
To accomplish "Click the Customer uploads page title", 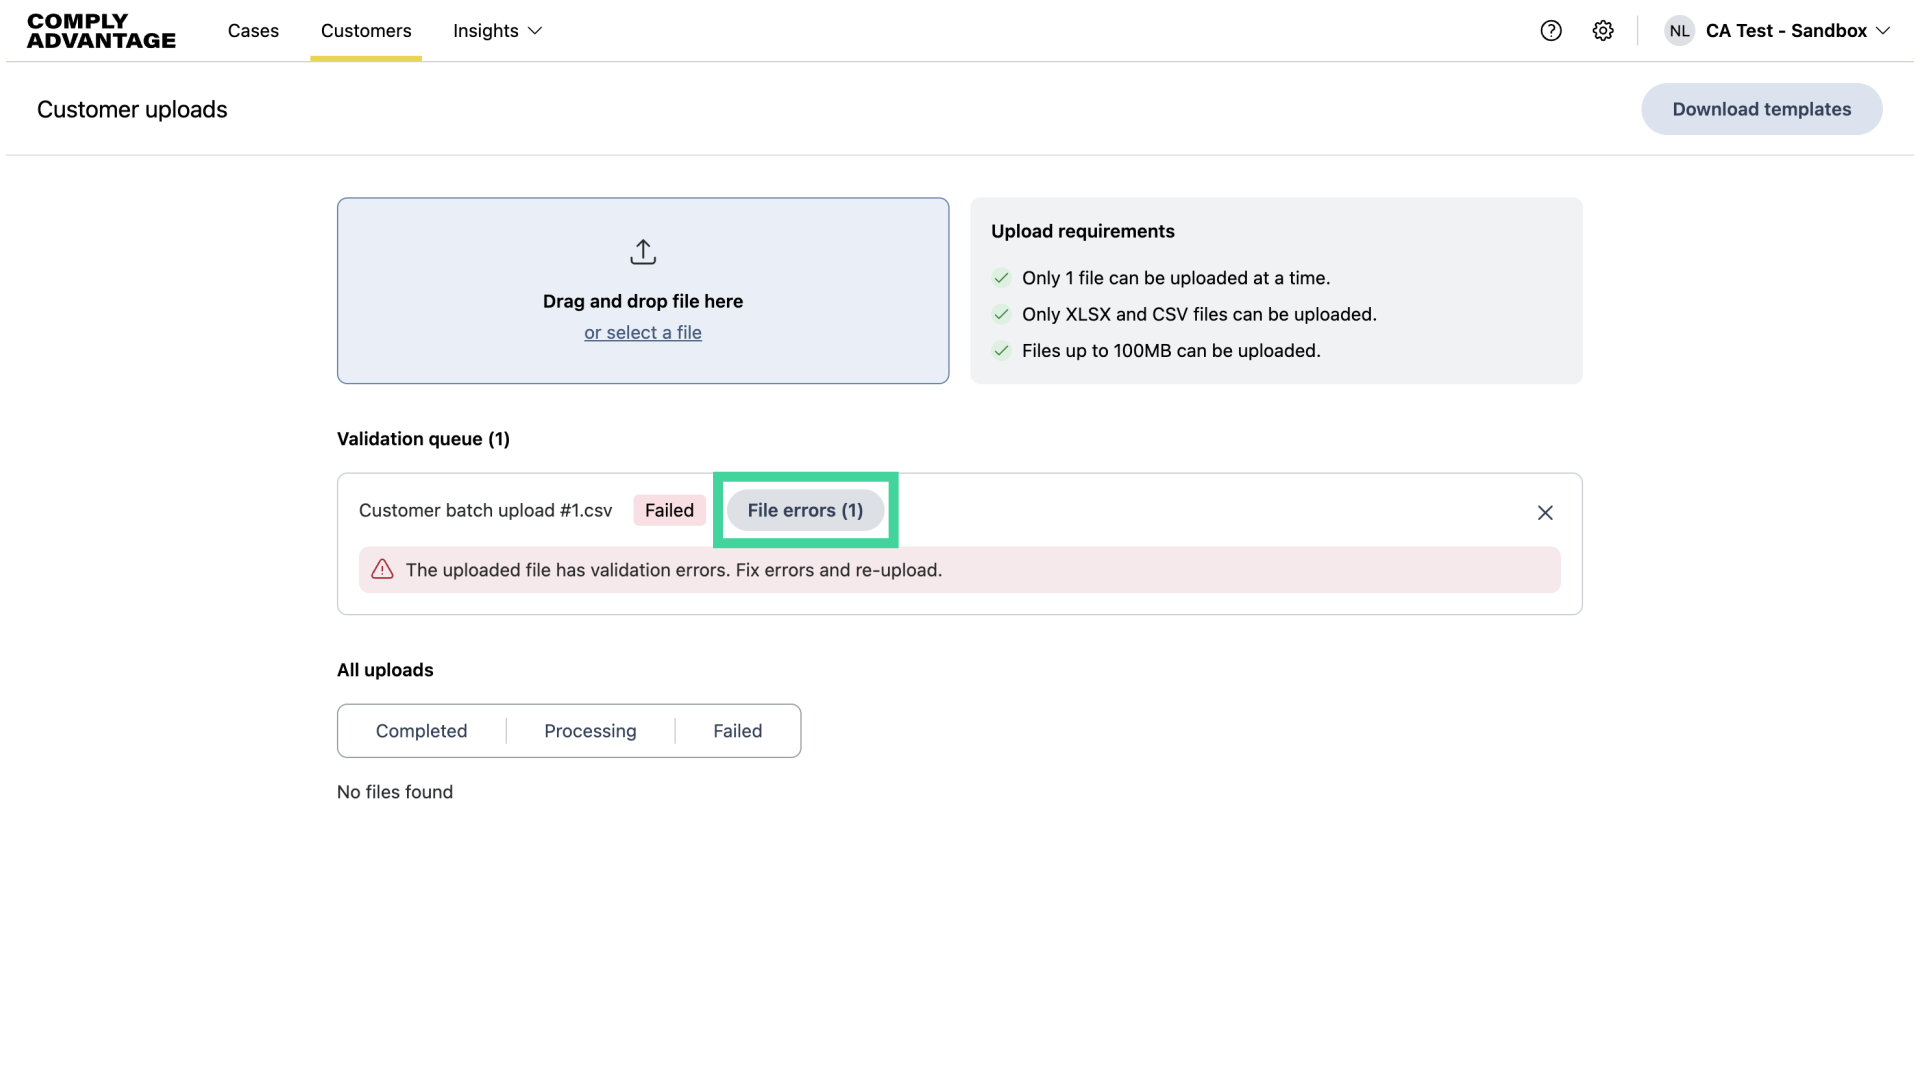I will pyautogui.click(x=131, y=109).
